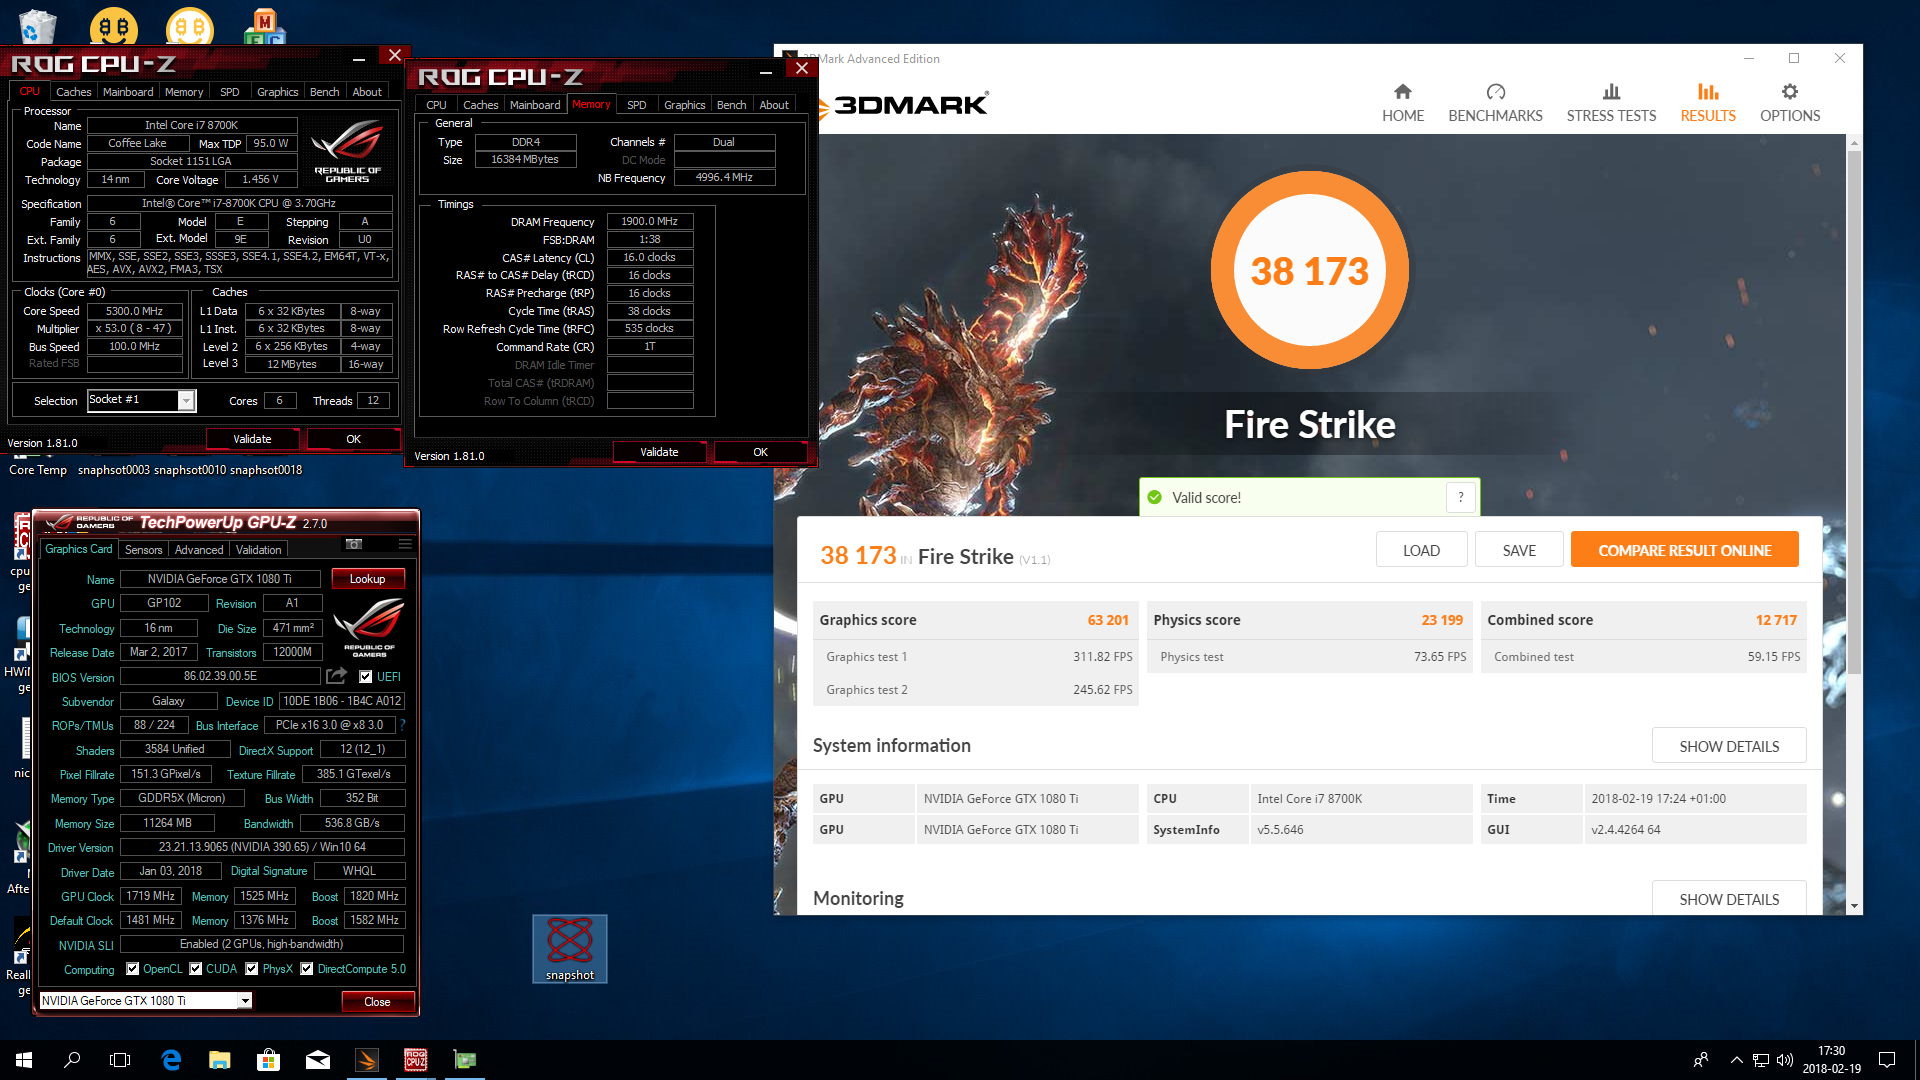1920x1080 pixels.
Task: Open Windows Start menu
Action: [x=24, y=1060]
